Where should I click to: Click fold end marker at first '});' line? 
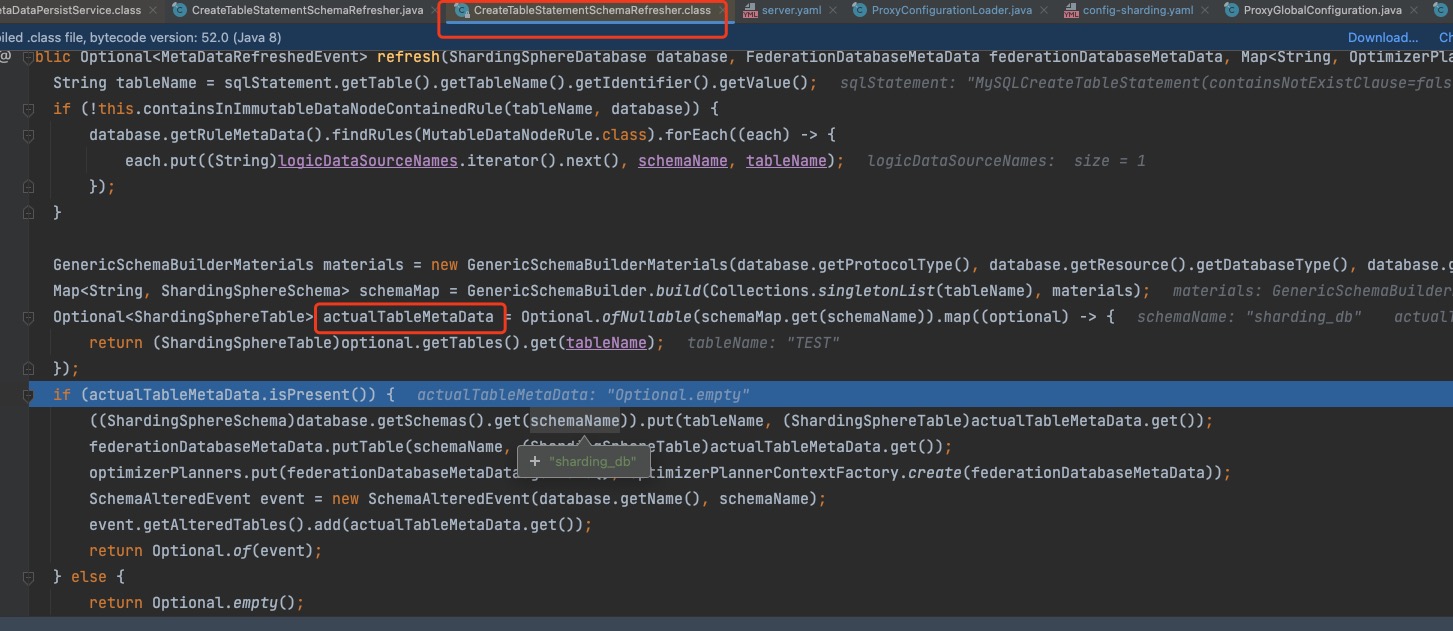pos(30,186)
